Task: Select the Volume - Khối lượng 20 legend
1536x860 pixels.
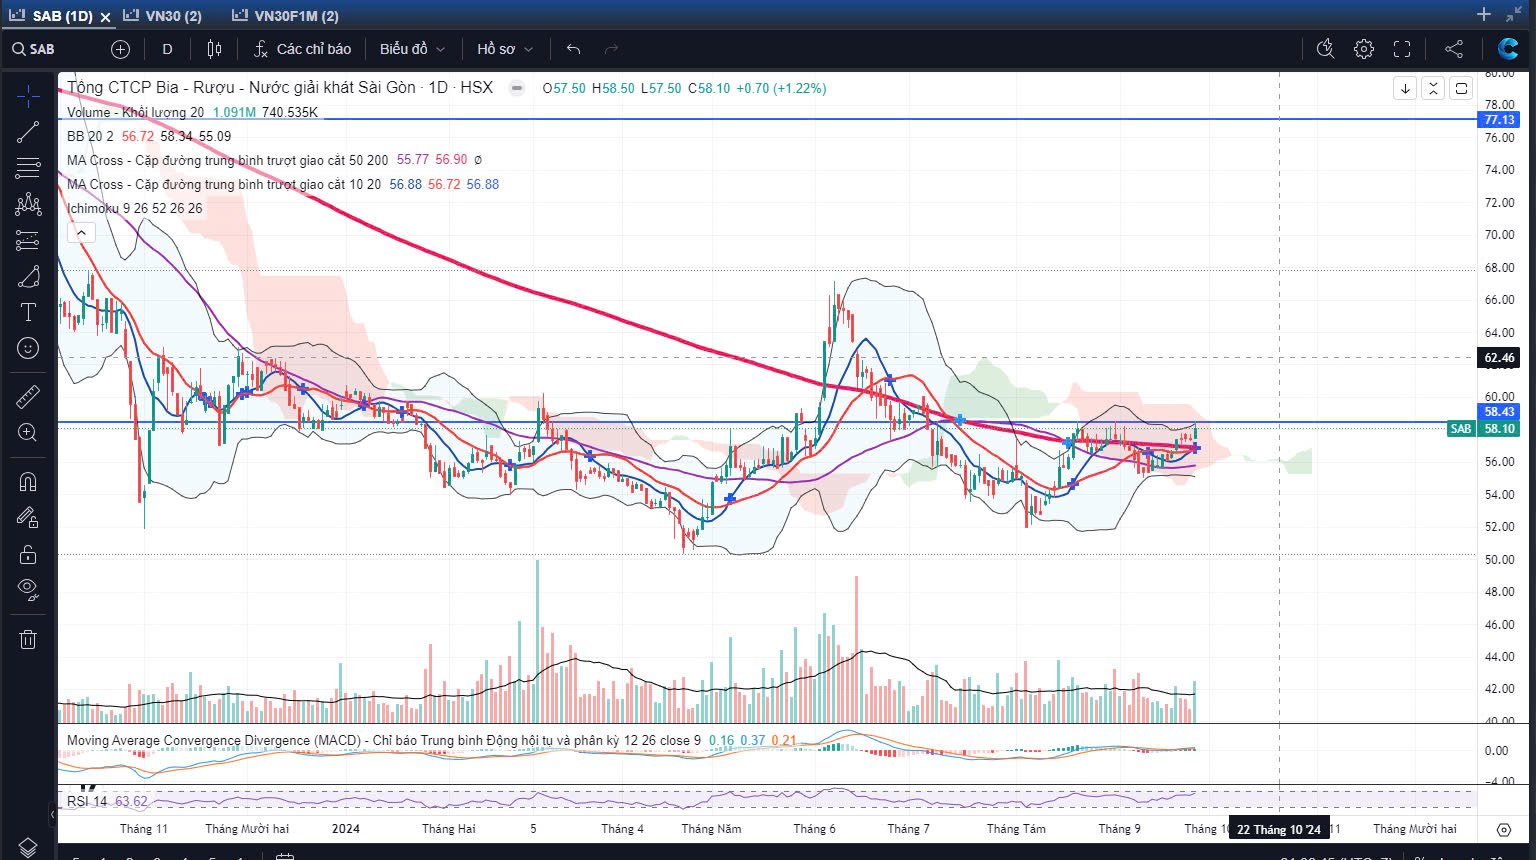Action: pos(135,112)
